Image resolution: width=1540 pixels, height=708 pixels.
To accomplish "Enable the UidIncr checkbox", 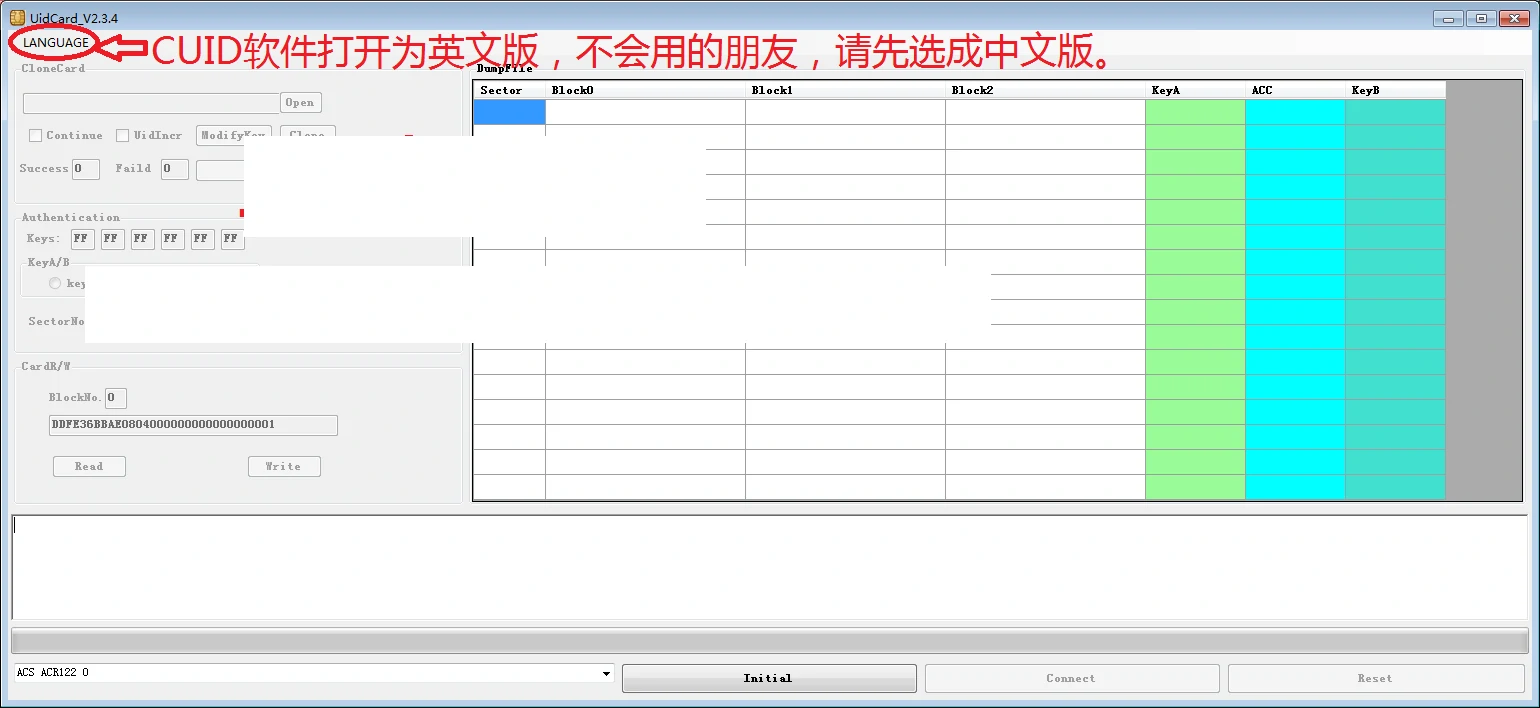I will pos(123,135).
